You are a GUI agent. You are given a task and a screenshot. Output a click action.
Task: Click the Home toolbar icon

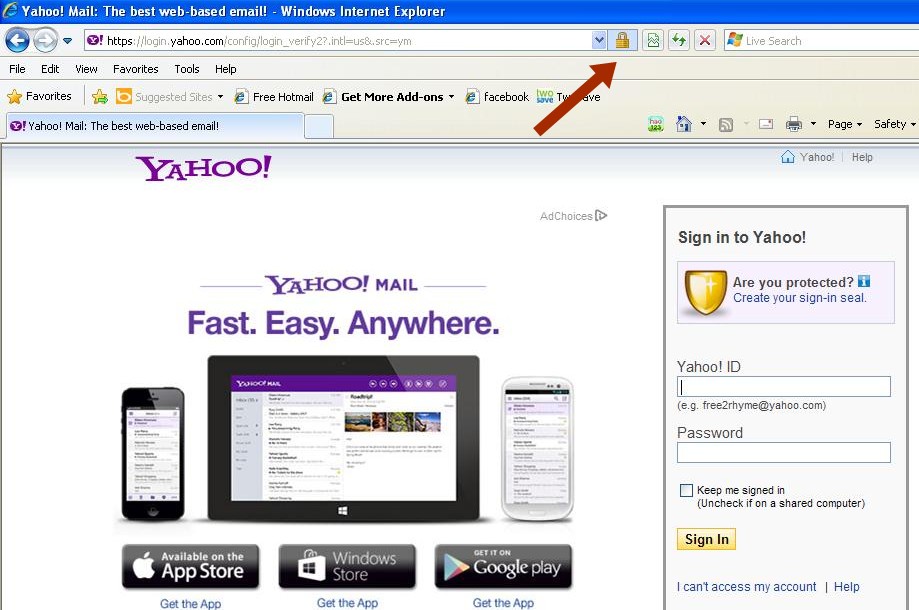[683, 124]
